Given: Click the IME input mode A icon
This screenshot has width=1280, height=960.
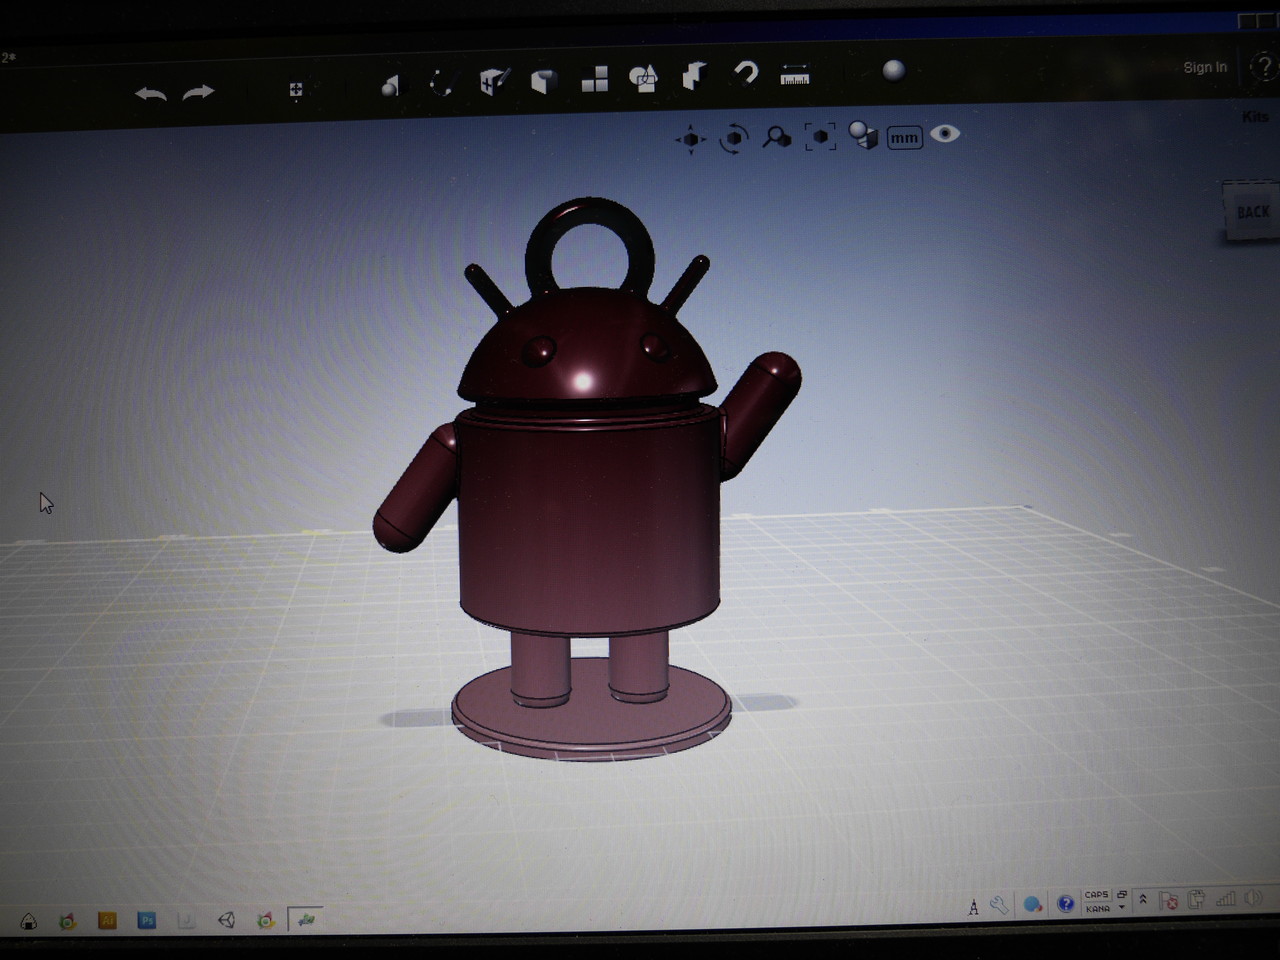Looking at the screenshot, I should pos(974,907).
